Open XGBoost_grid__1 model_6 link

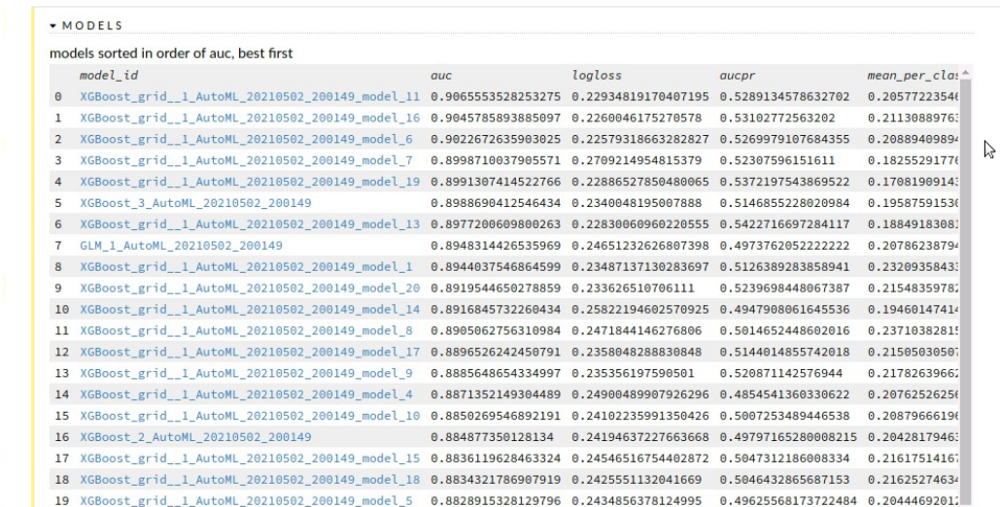pyautogui.click(x=246, y=139)
